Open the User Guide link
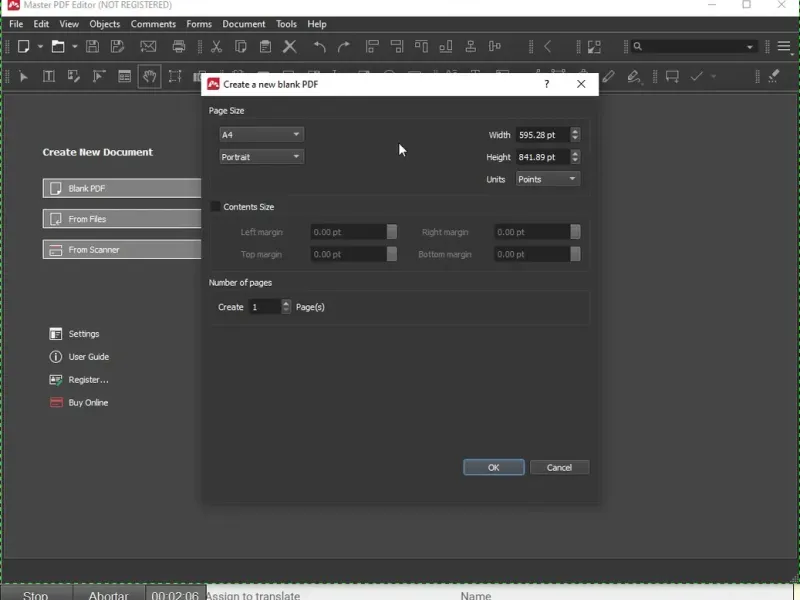800x600 pixels. tap(88, 357)
